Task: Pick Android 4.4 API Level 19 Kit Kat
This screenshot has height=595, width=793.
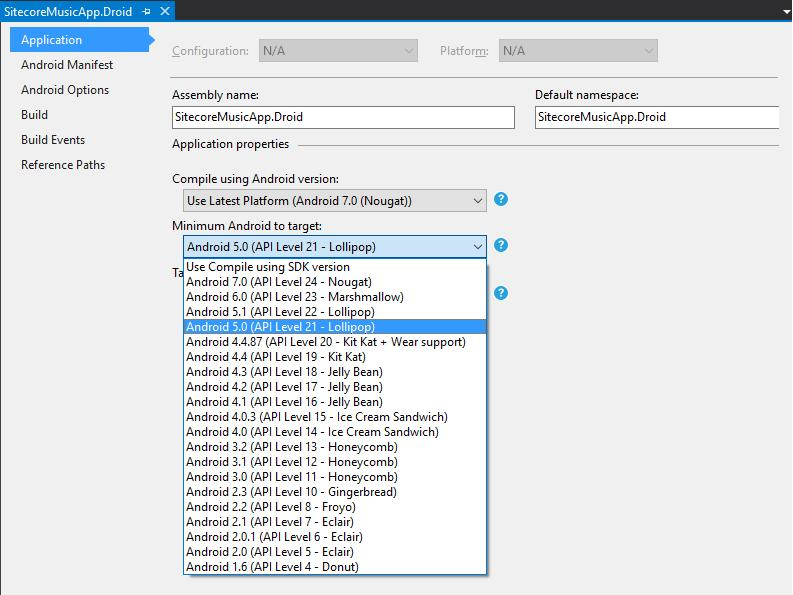Action: [x=335, y=357]
